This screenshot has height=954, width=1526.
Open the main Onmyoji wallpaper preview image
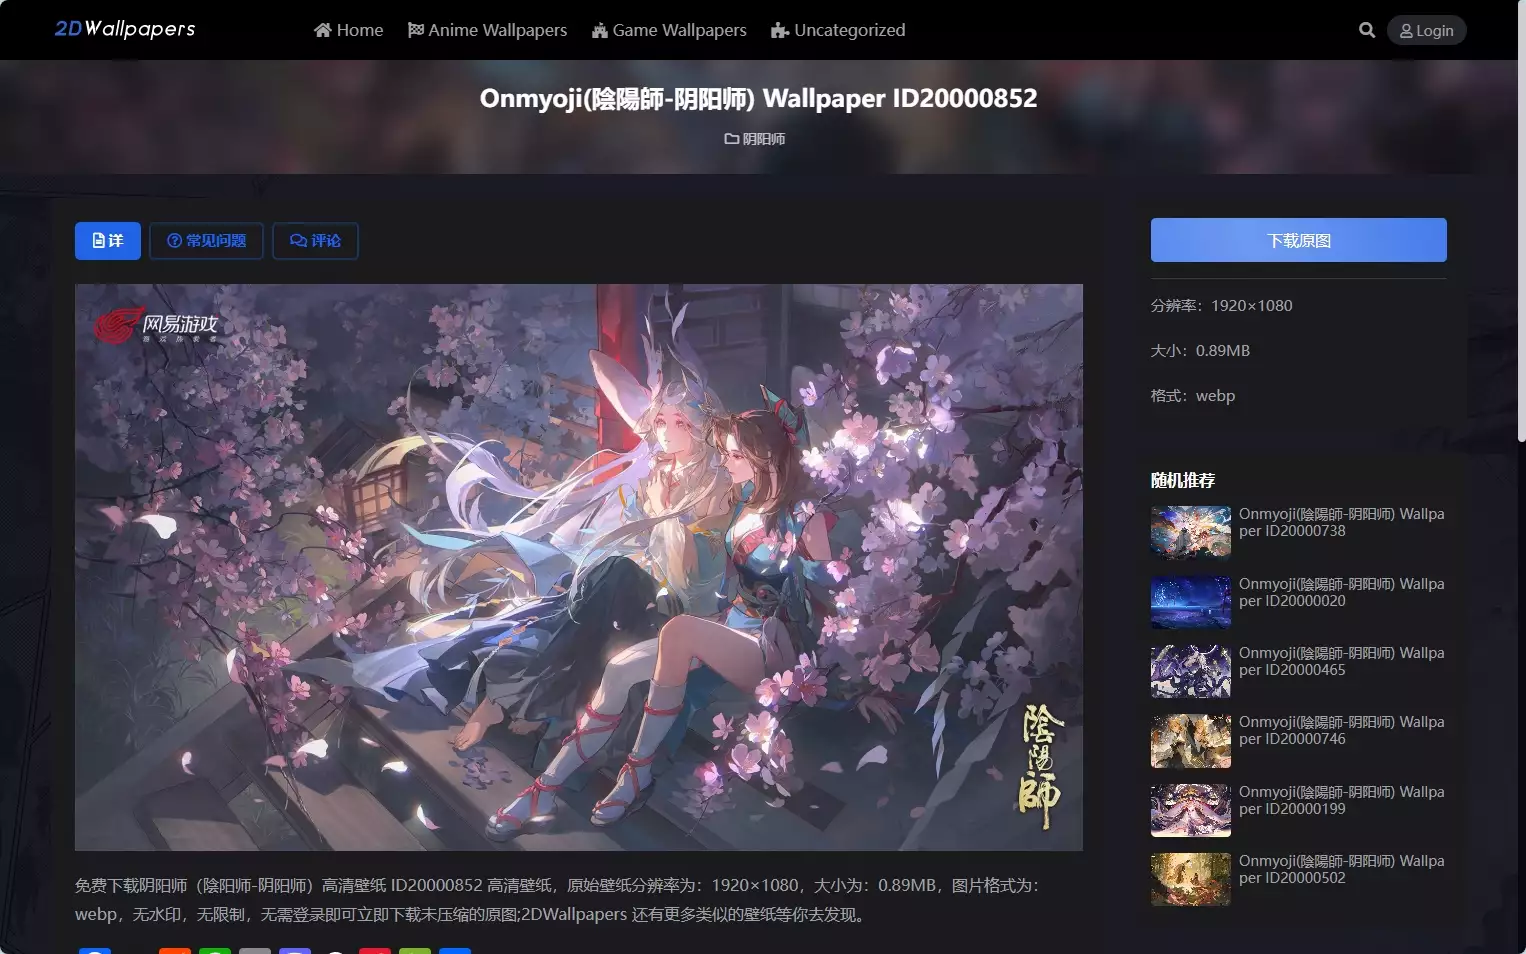click(x=579, y=567)
